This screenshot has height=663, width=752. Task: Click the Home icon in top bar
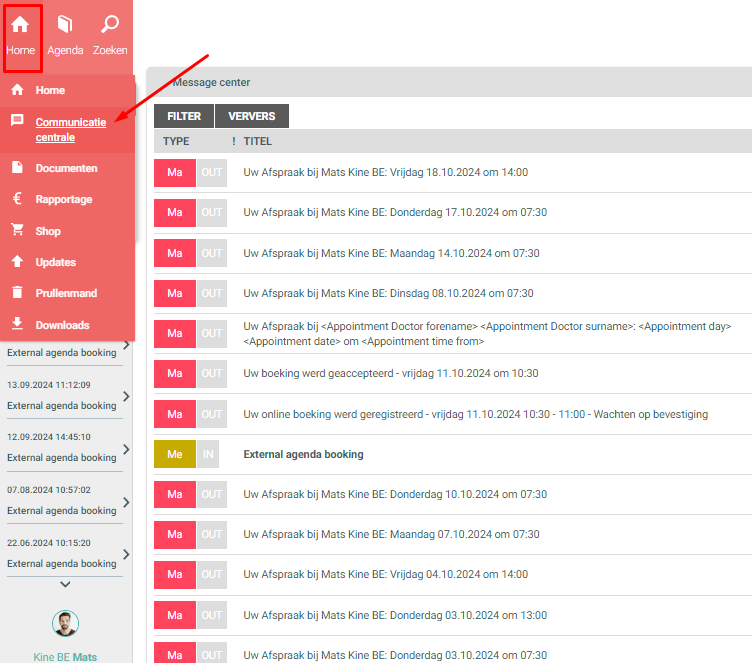click(x=20, y=24)
